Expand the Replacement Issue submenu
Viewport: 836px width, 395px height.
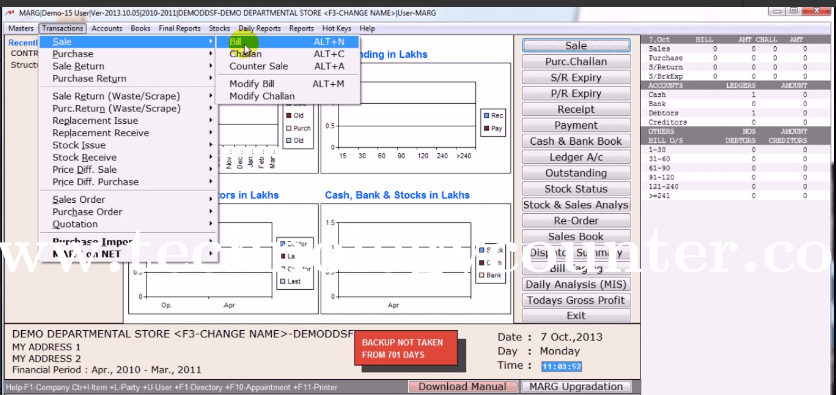(128, 120)
